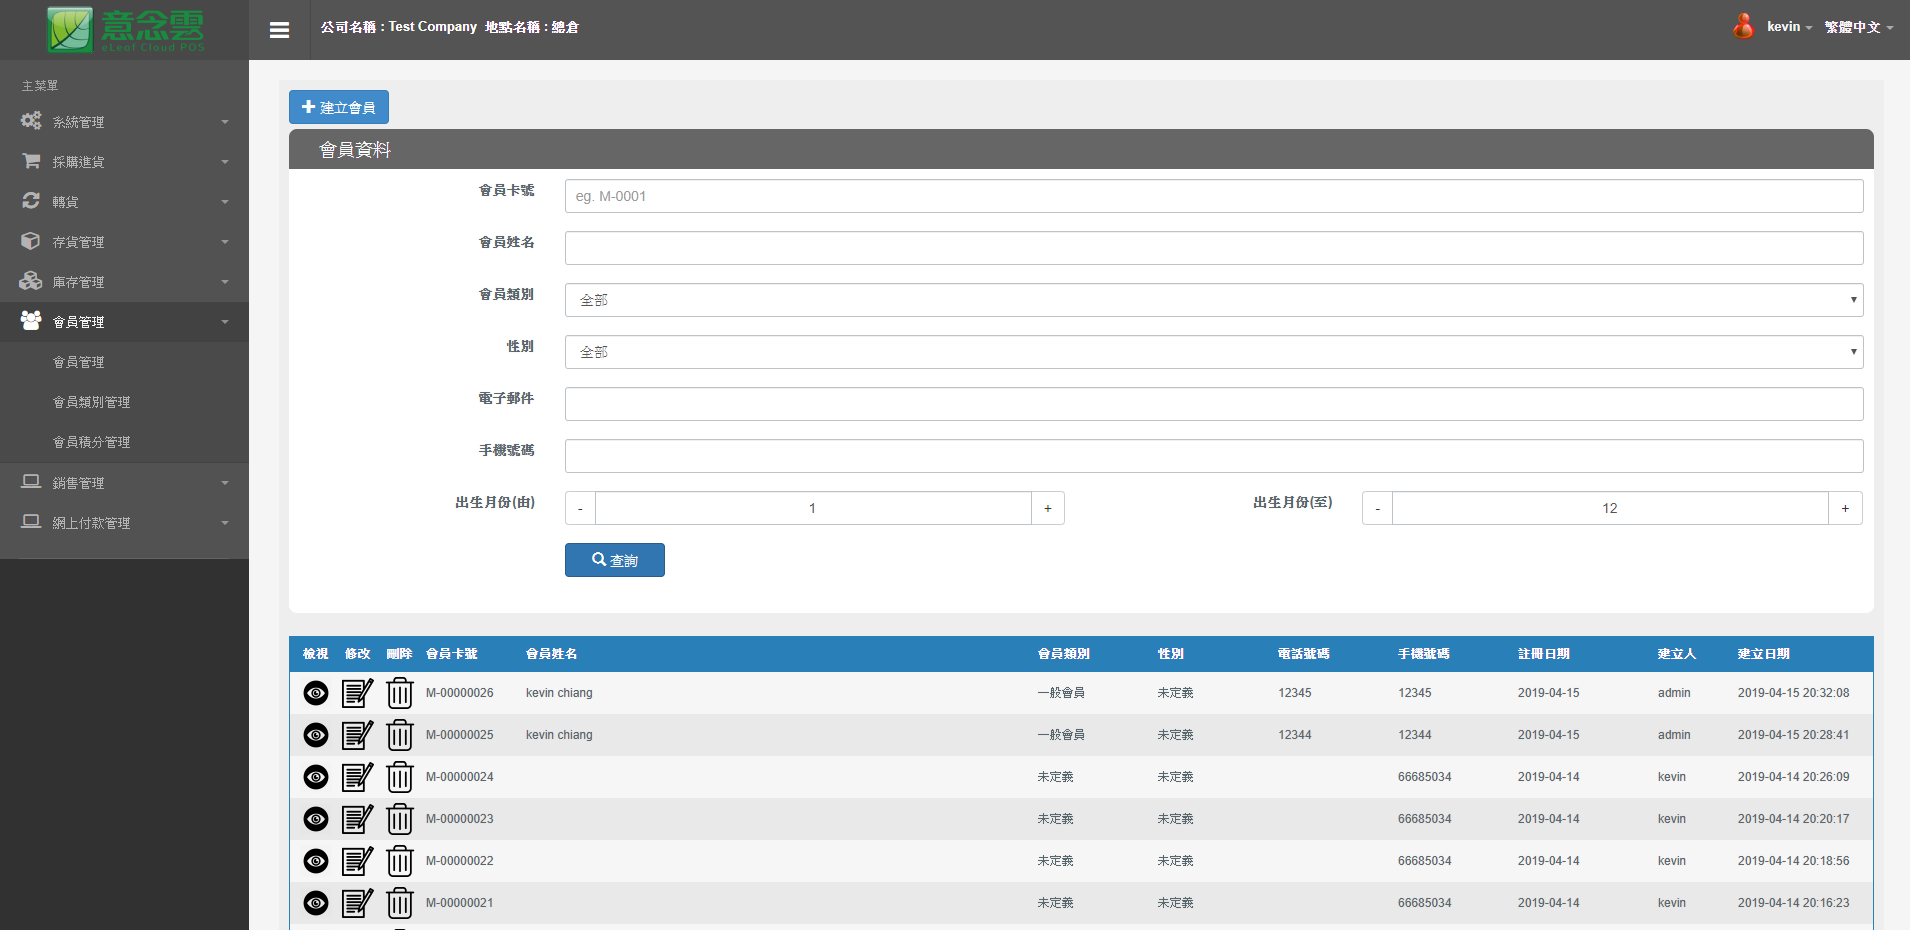
Task: Expand the 系統管理 sidebar menu
Action: pyautogui.click(x=124, y=122)
